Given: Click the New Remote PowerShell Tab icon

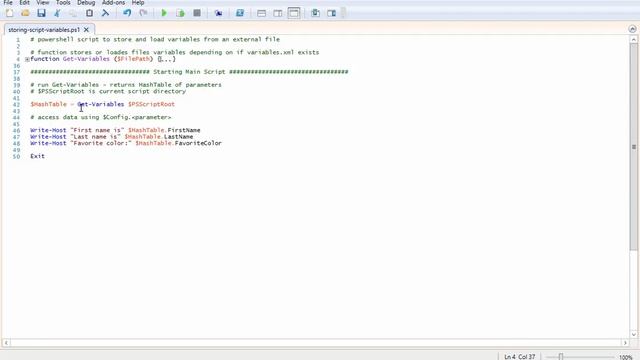Looking at the screenshot, I should 218,13.
